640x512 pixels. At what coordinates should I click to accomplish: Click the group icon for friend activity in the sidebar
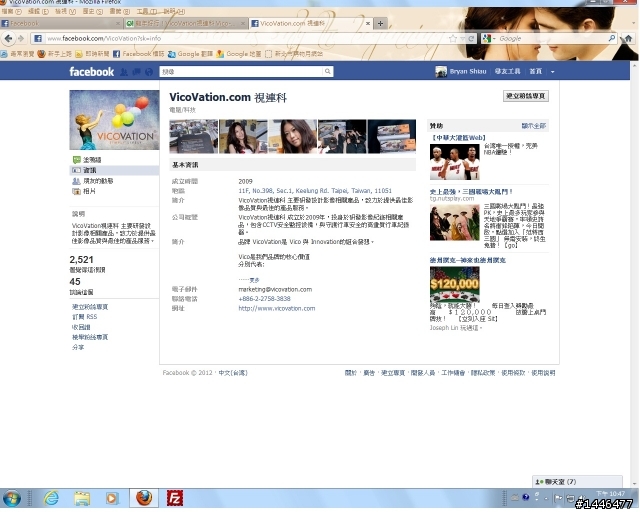pyautogui.click(x=76, y=181)
